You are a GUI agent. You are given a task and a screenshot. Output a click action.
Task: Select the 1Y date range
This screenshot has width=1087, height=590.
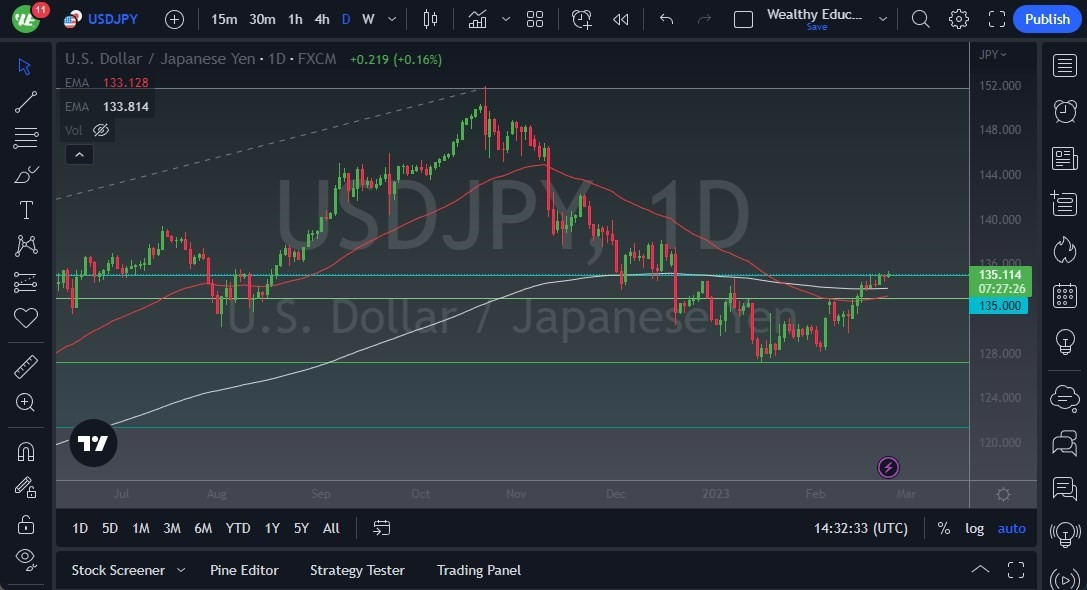pos(271,528)
